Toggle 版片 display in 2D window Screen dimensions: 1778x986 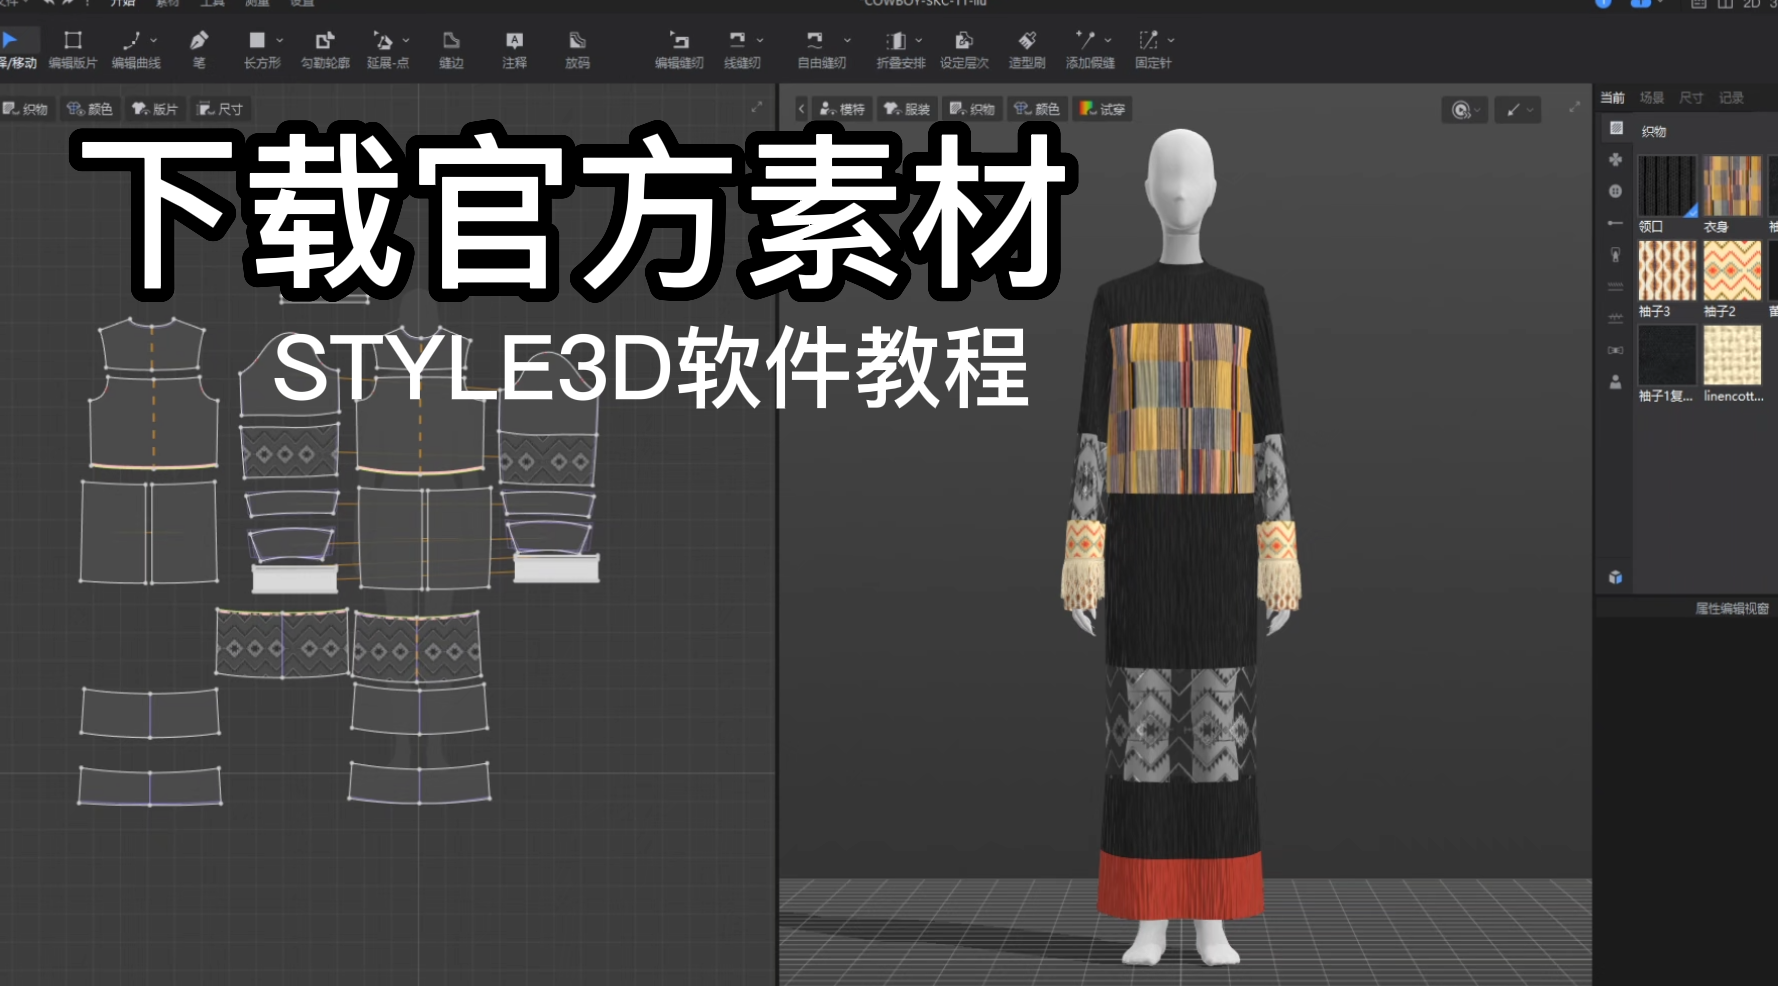tap(155, 109)
